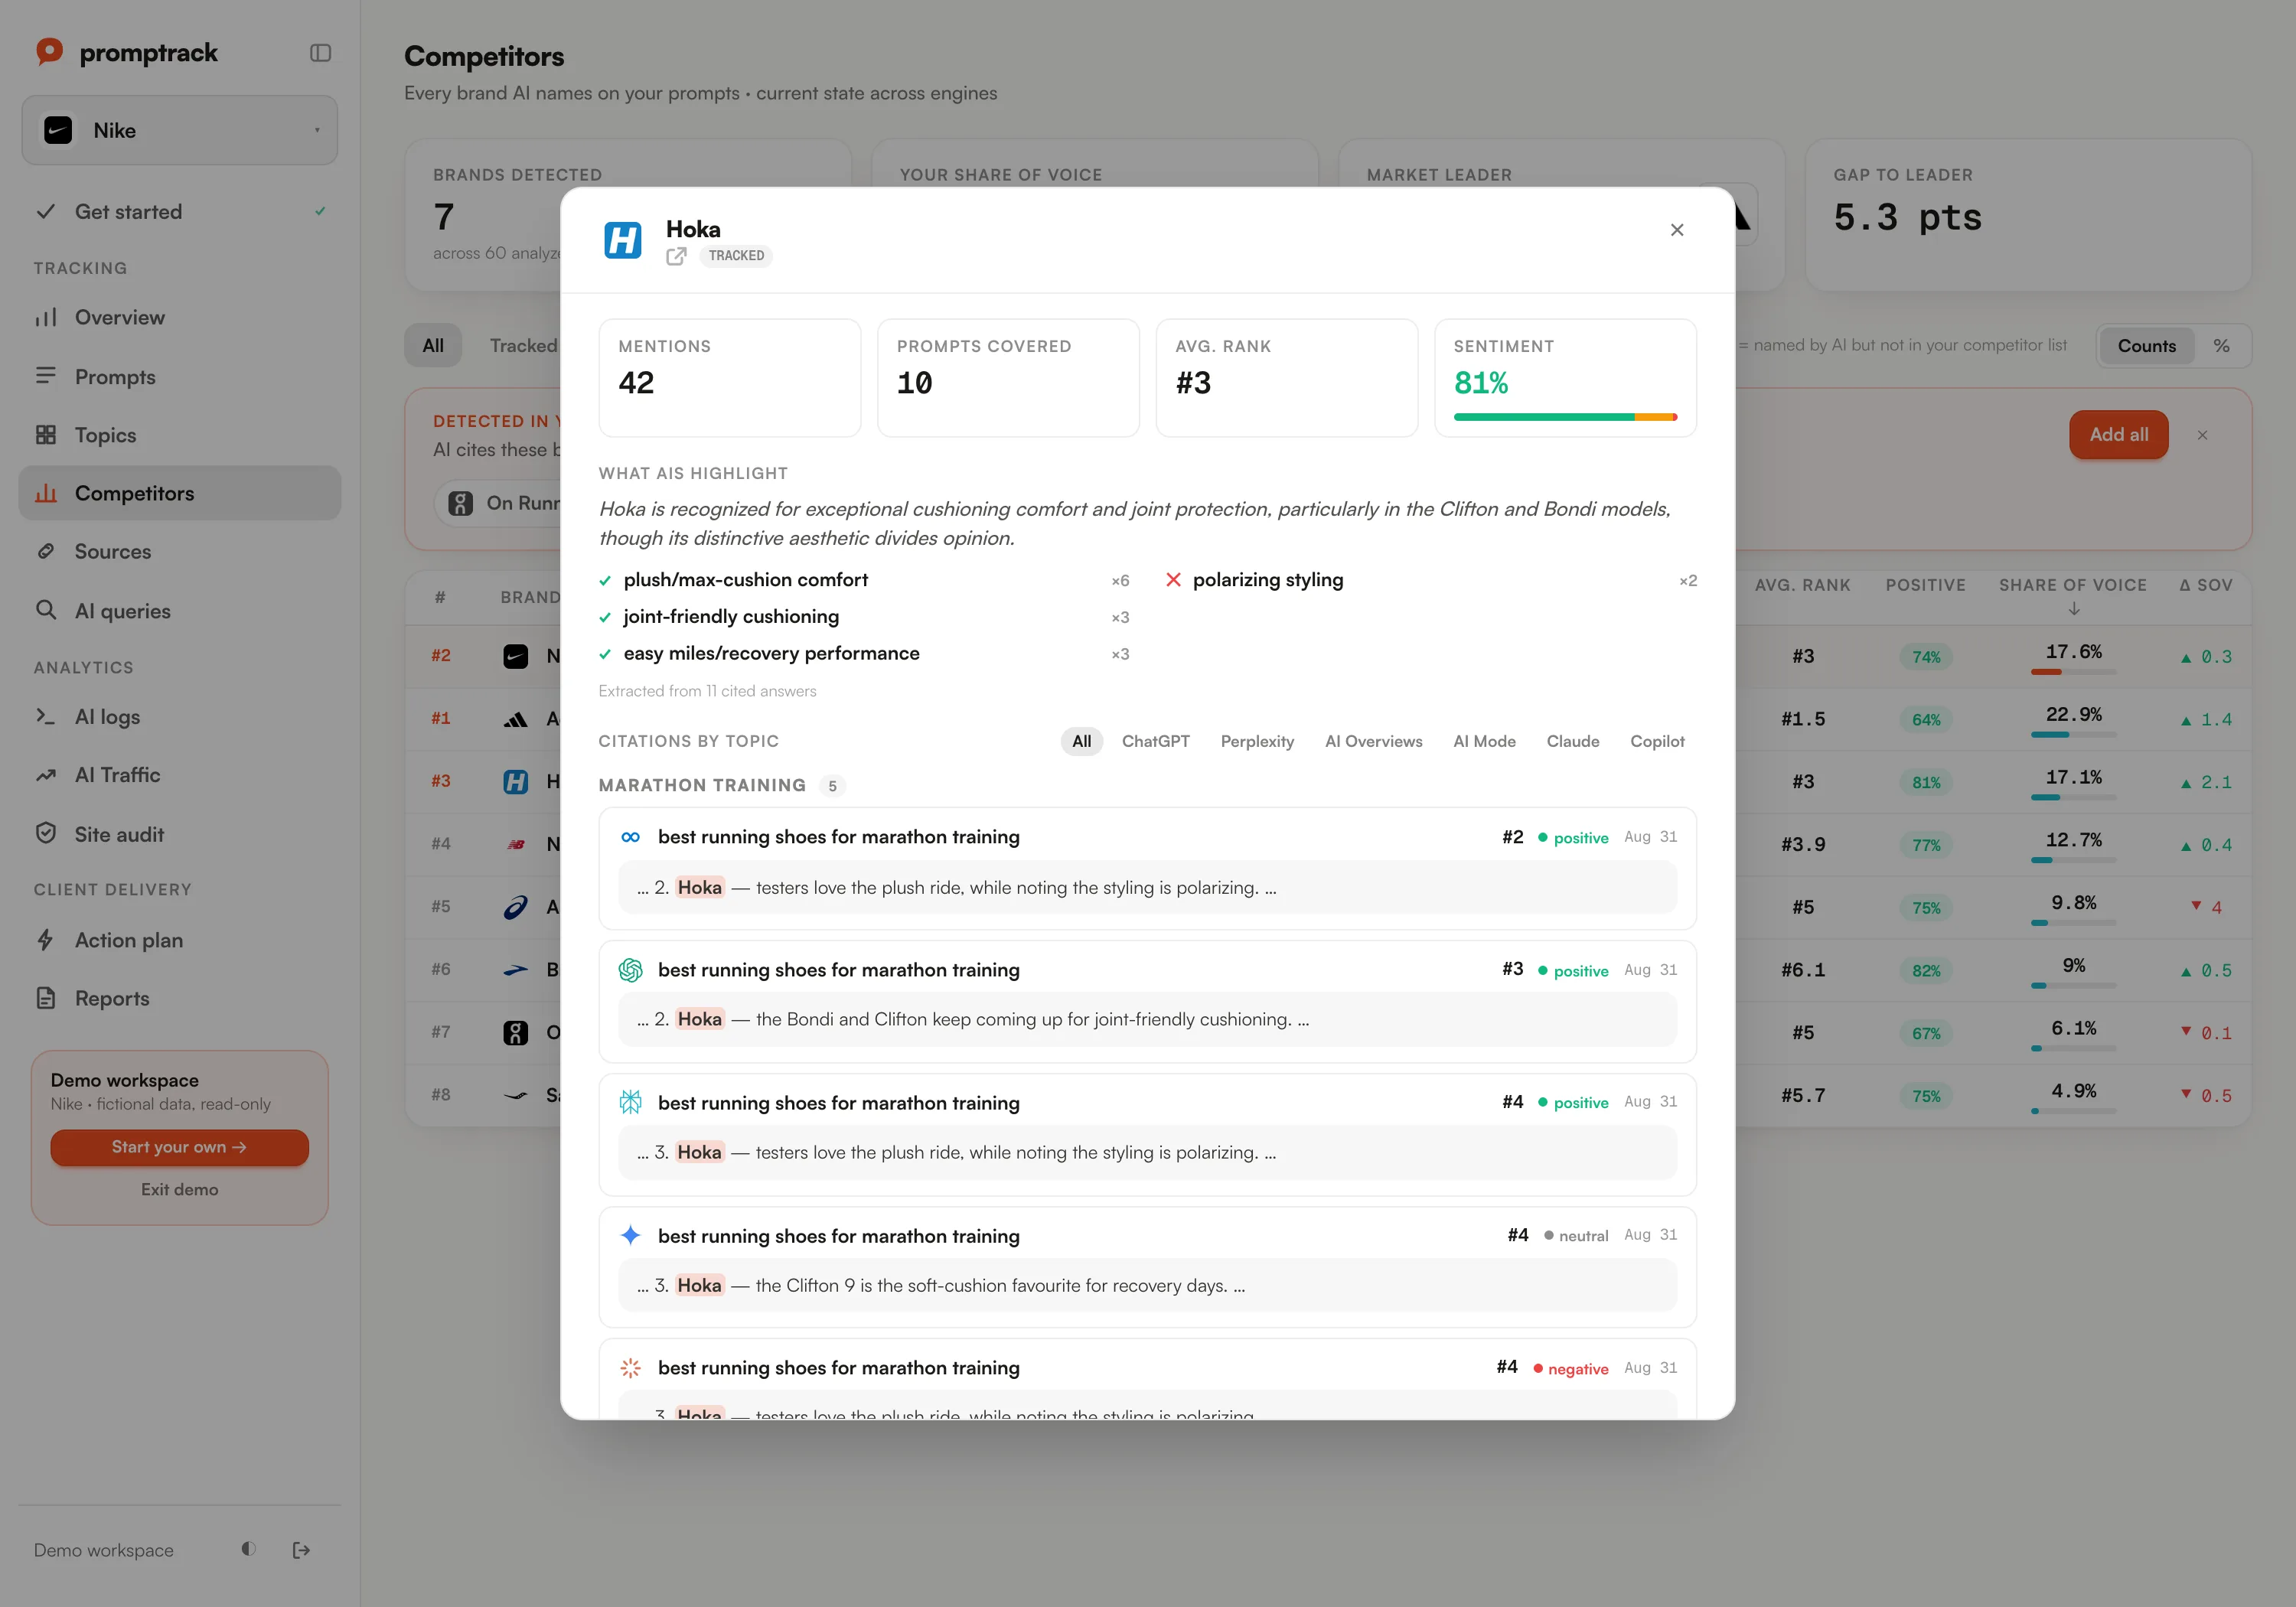Click Hoka logo in table row #3

(x=515, y=781)
